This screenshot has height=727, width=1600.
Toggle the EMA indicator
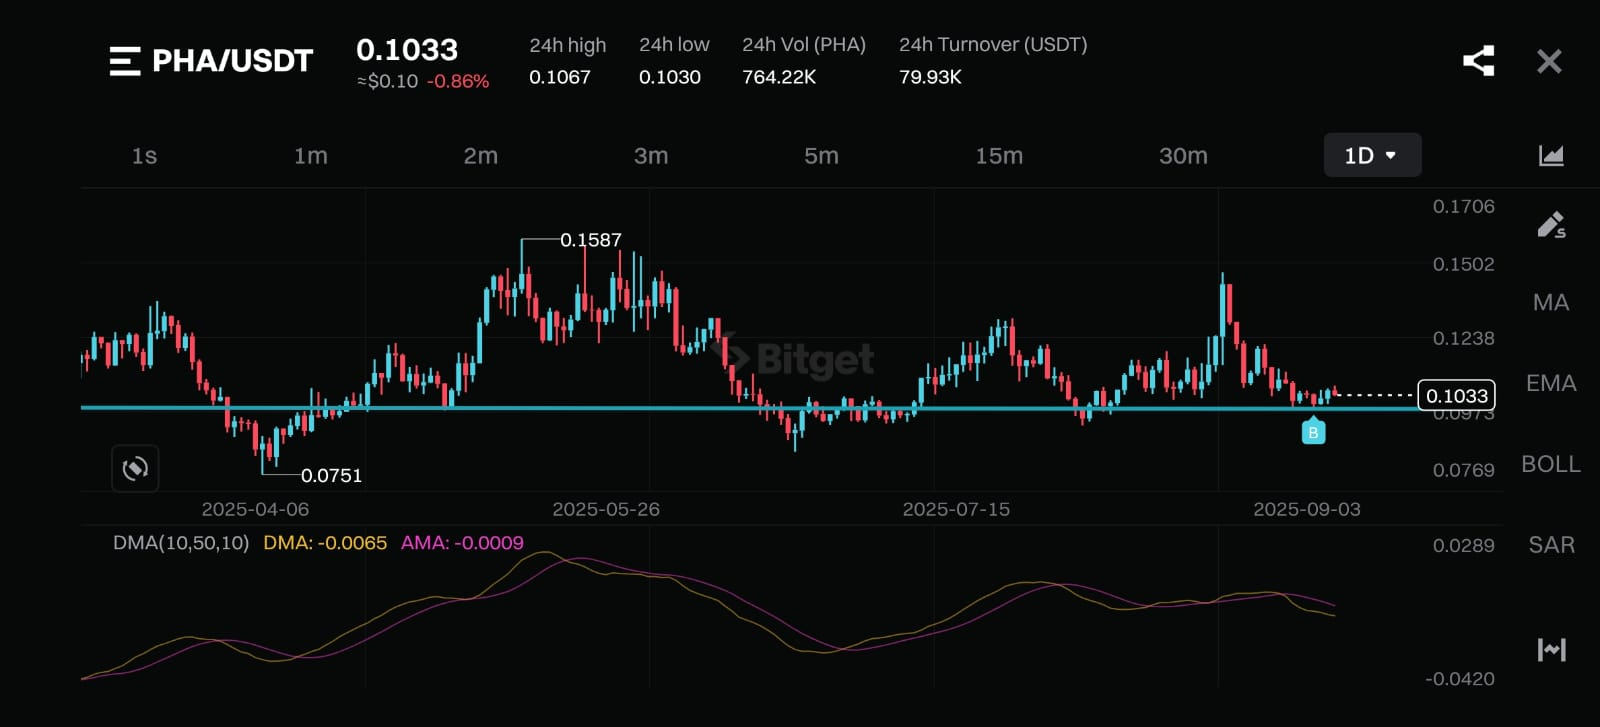point(1550,383)
